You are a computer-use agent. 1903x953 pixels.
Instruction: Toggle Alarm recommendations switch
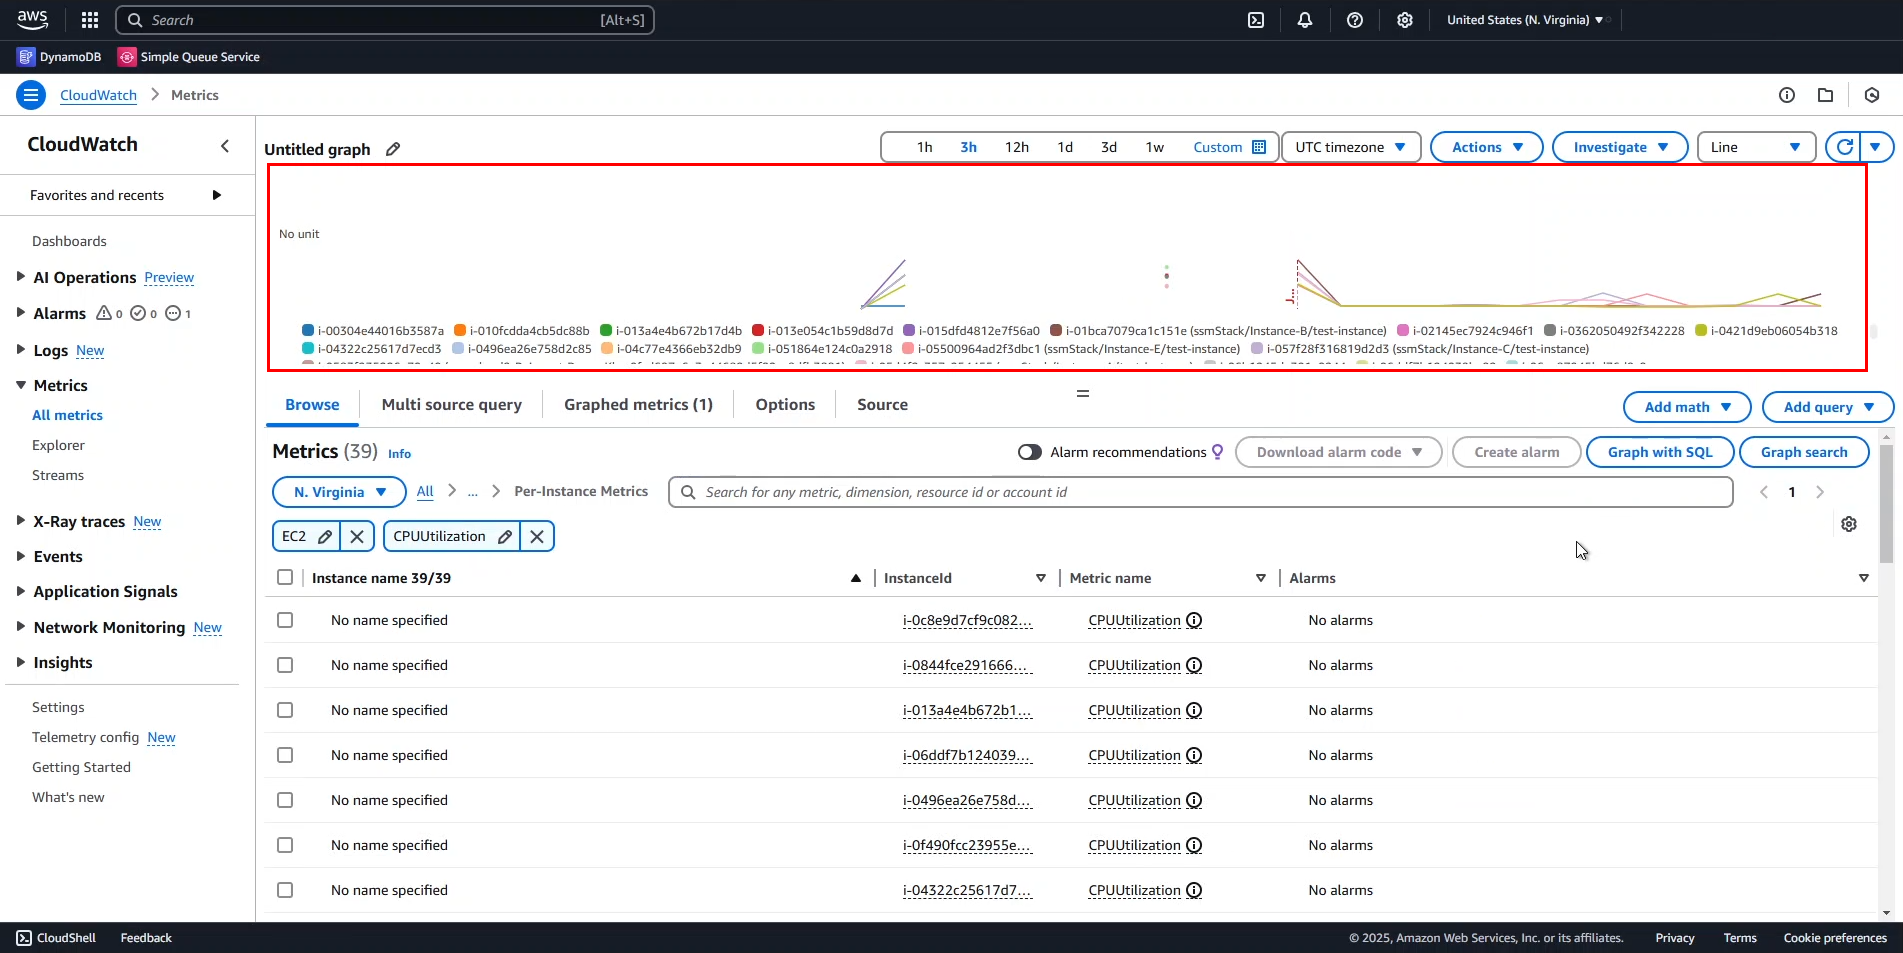point(1029,452)
